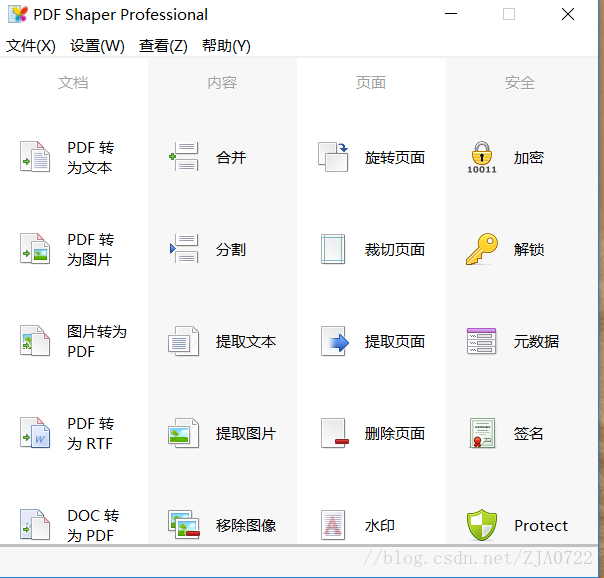The height and width of the screenshot is (578, 604).
Task: Click the 安全 column header
Action: click(x=520, y=83)
